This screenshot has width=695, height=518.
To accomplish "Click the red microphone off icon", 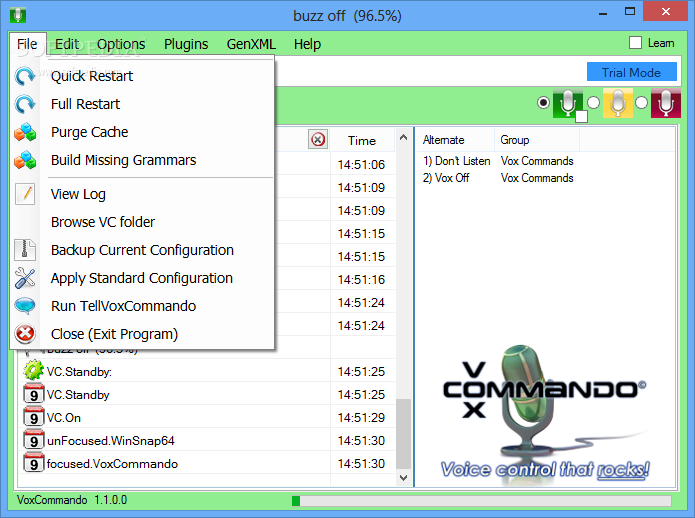I will (666, 103).
